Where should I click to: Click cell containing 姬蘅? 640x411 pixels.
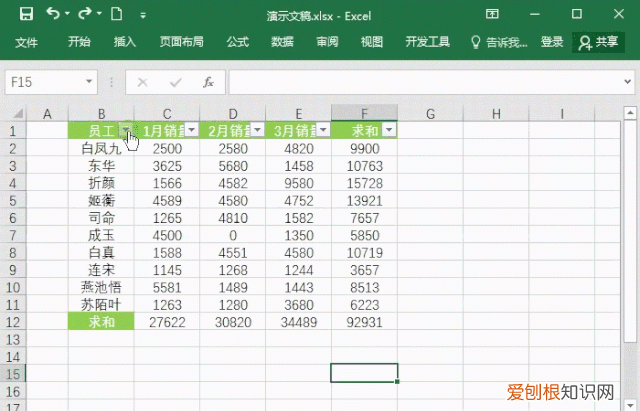pyautogui.click(x=101, y=201)
